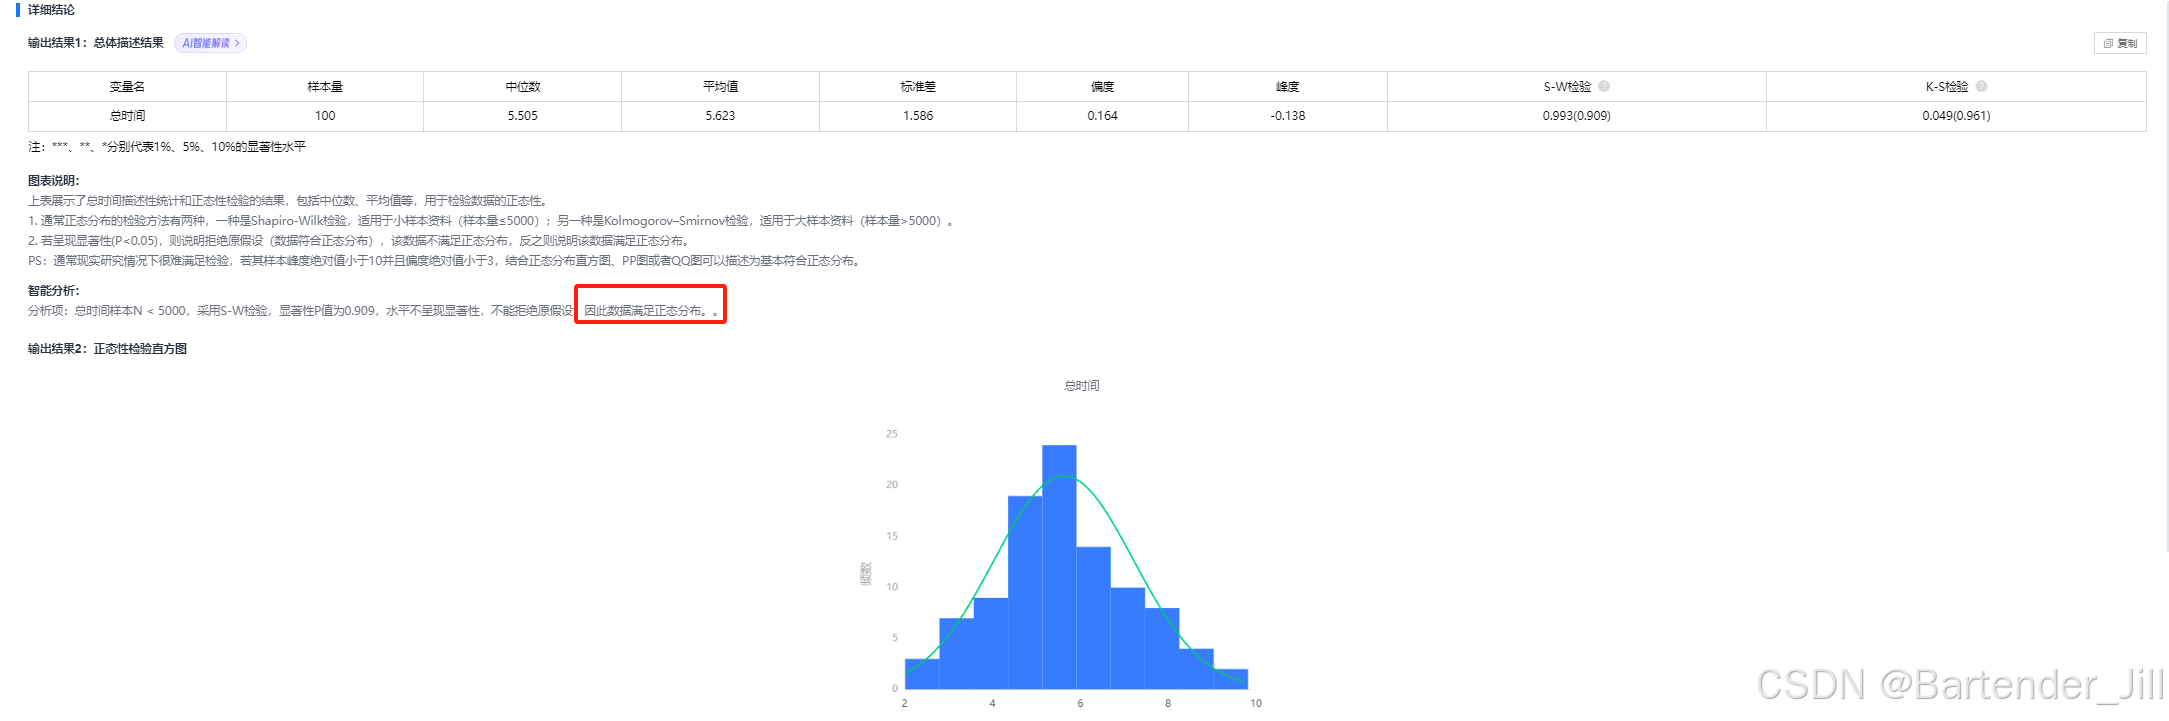Click the mean value 5.623

pyautogui.click(x=720, y=116)
